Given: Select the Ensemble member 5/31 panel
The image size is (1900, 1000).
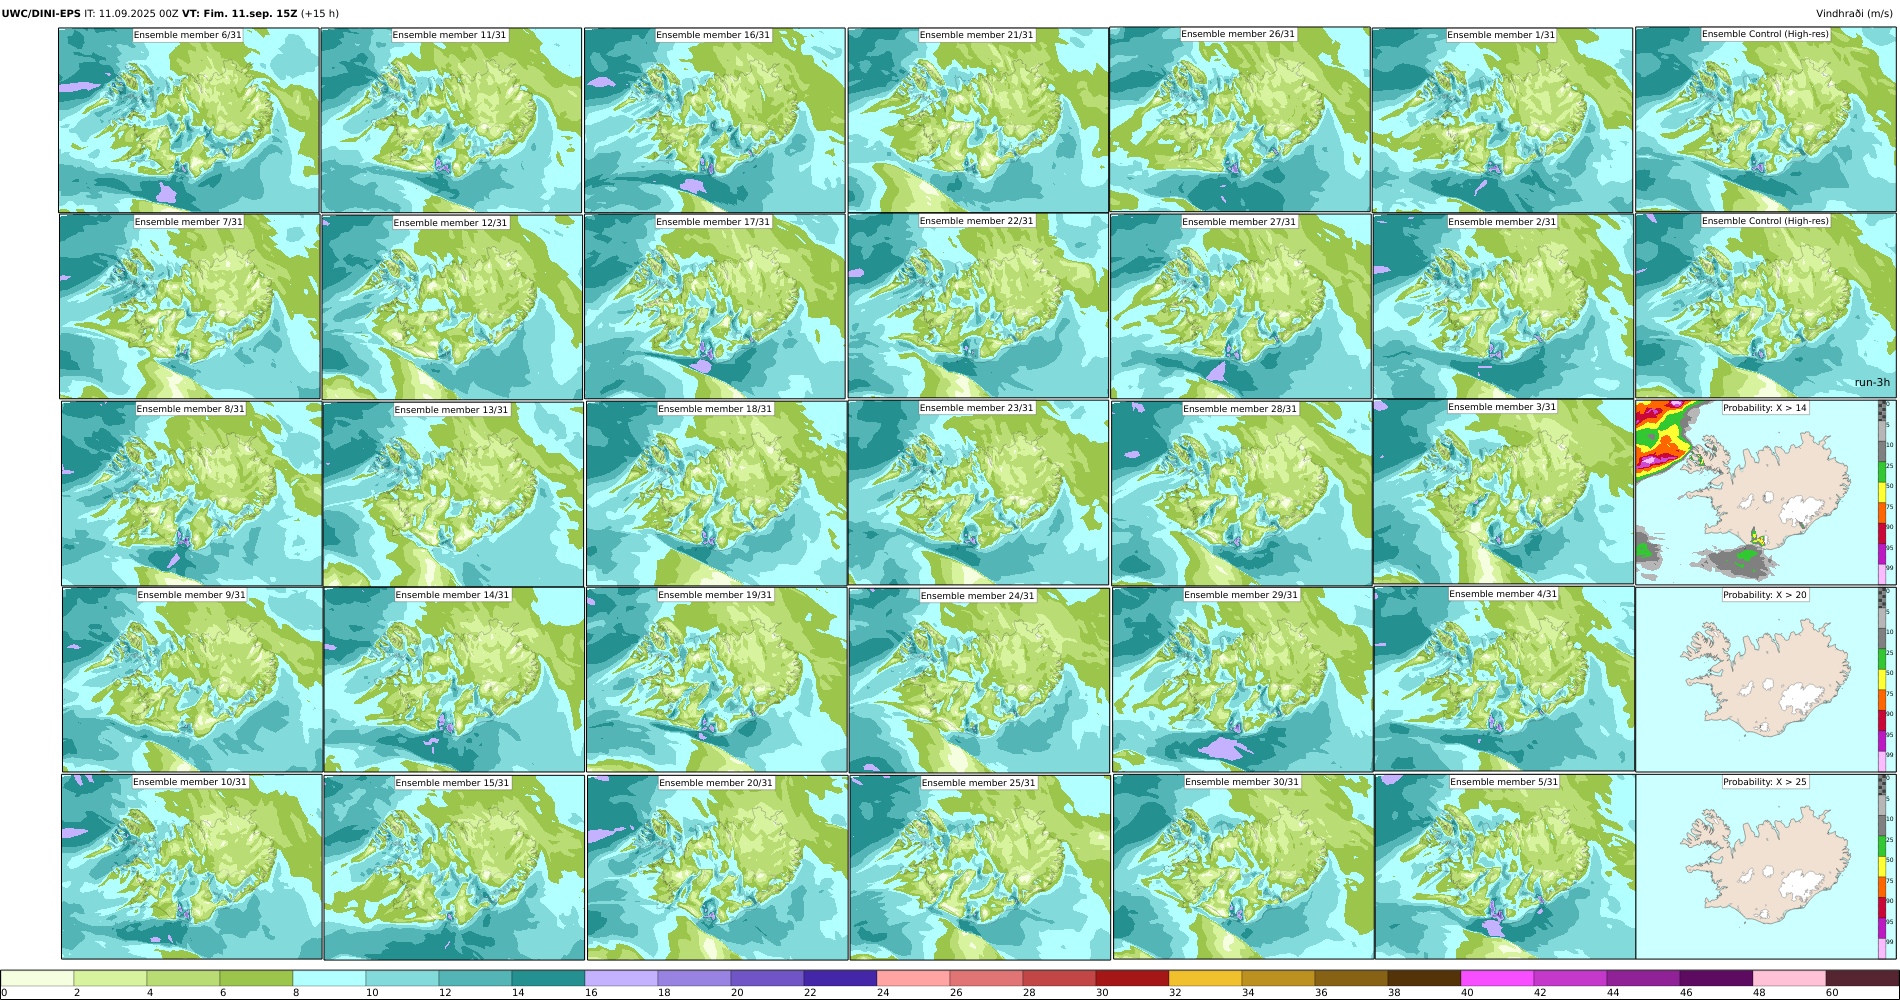Looking at the screenshot, I should pos(1505,867).
